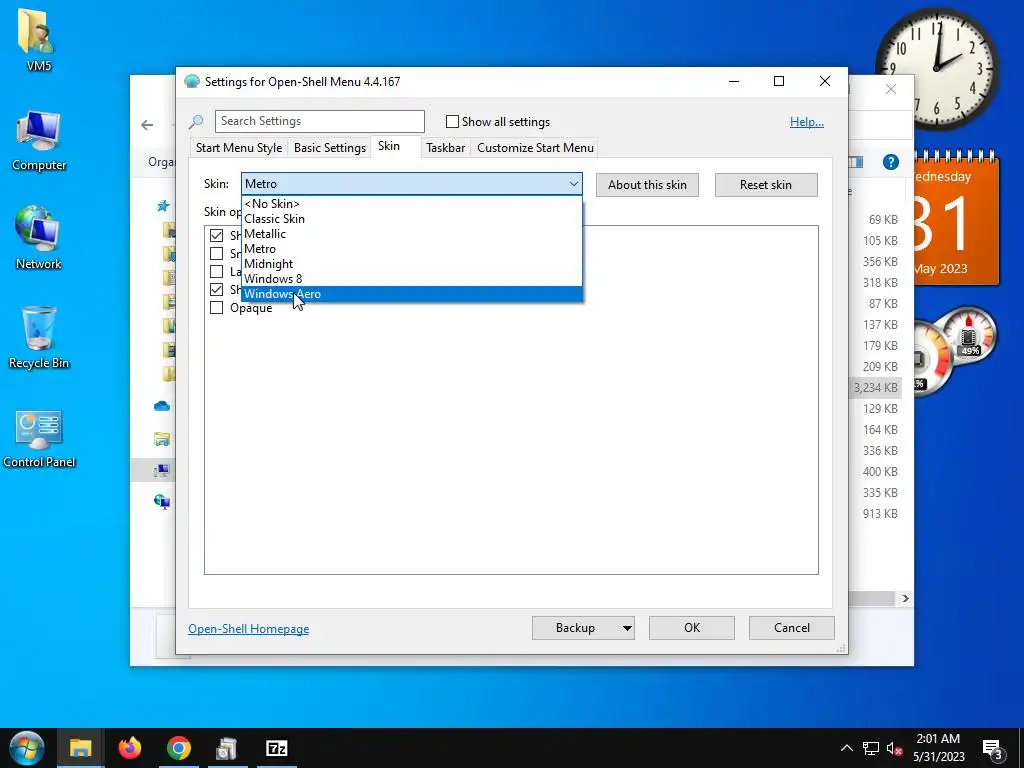The image size is (1024, 768).
Task: Open the 7-Zip taskbar icon
Action: (x=277, y=748)
